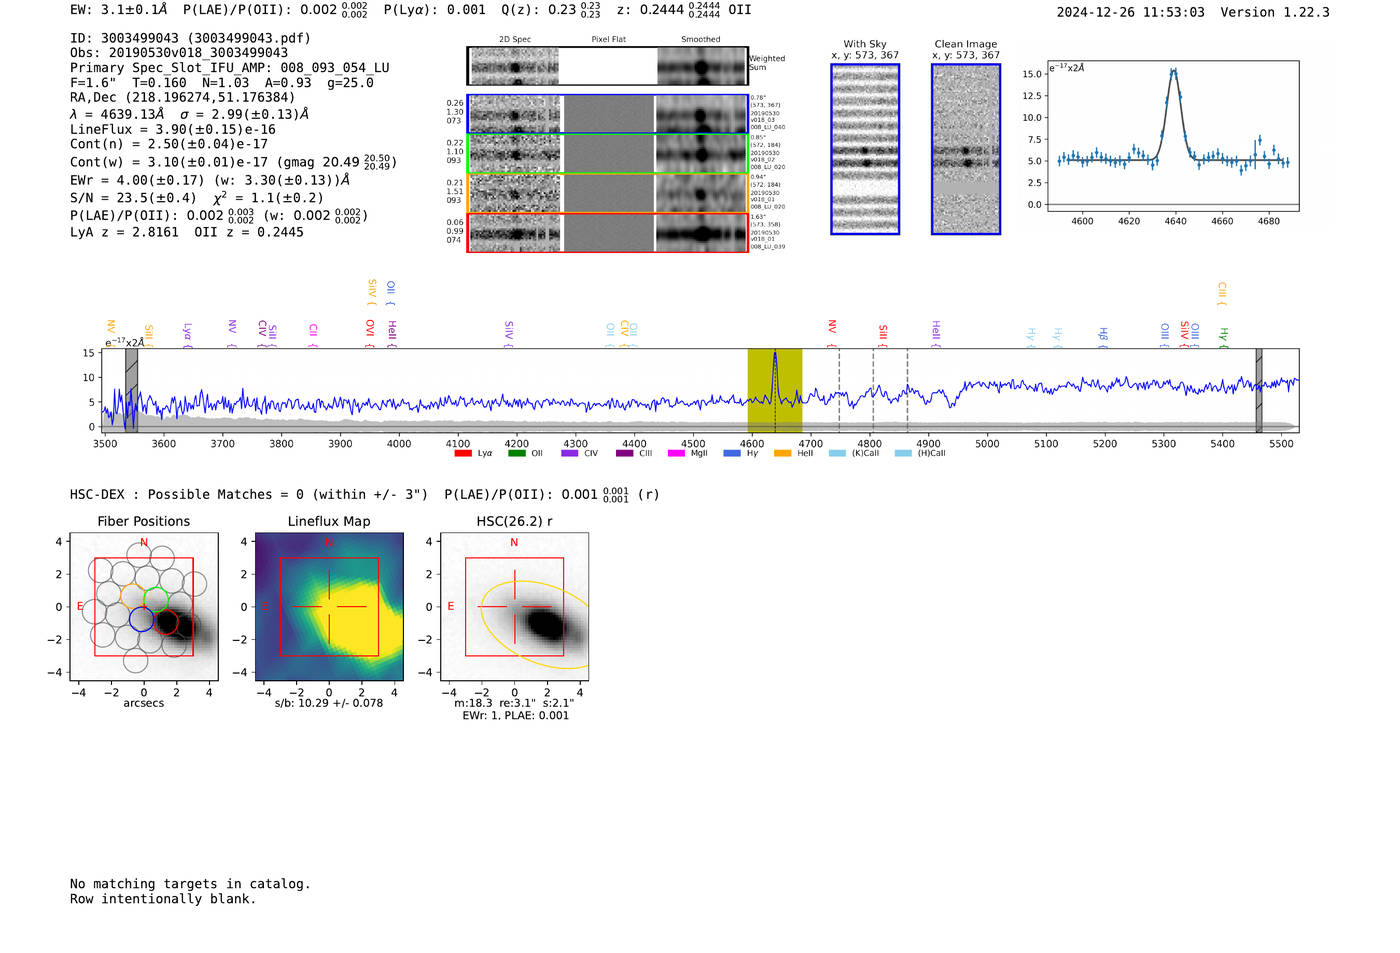Click 'No matching targets in catalog.' text

click(x=190, y=884)
